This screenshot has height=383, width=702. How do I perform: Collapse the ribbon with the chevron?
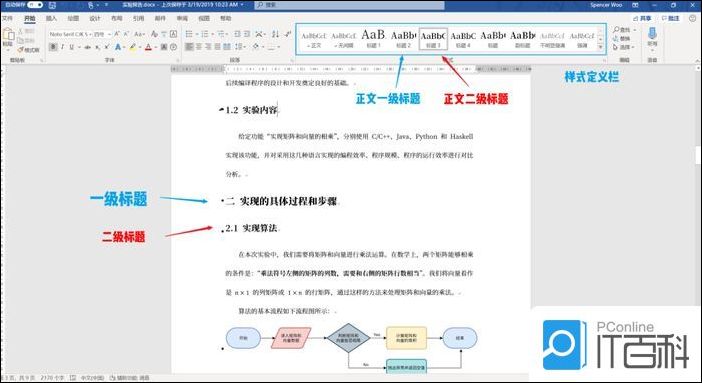698,60
